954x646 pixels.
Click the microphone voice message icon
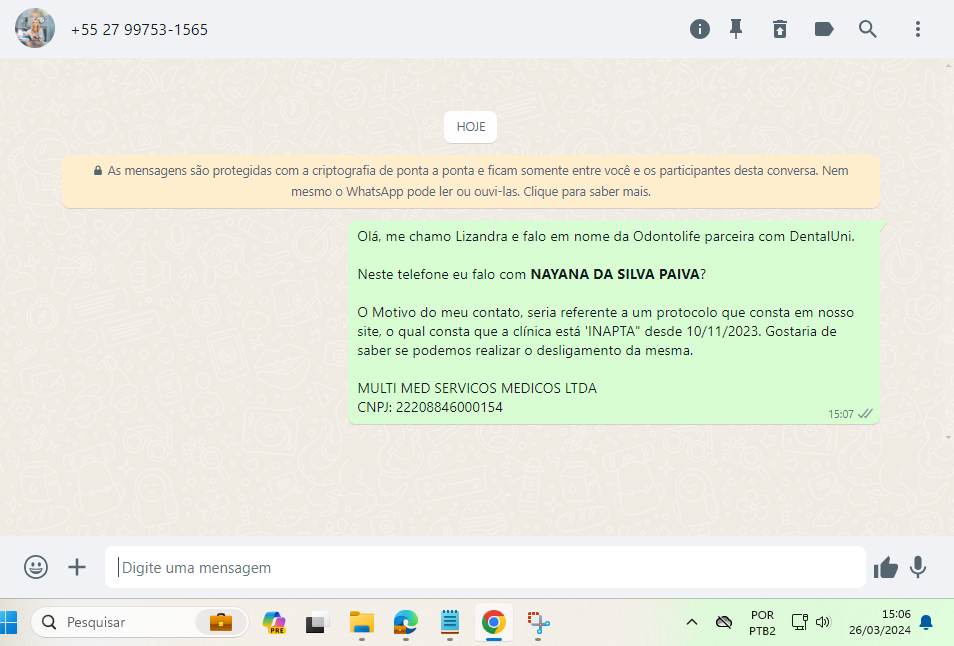click(x=918, y=567)
